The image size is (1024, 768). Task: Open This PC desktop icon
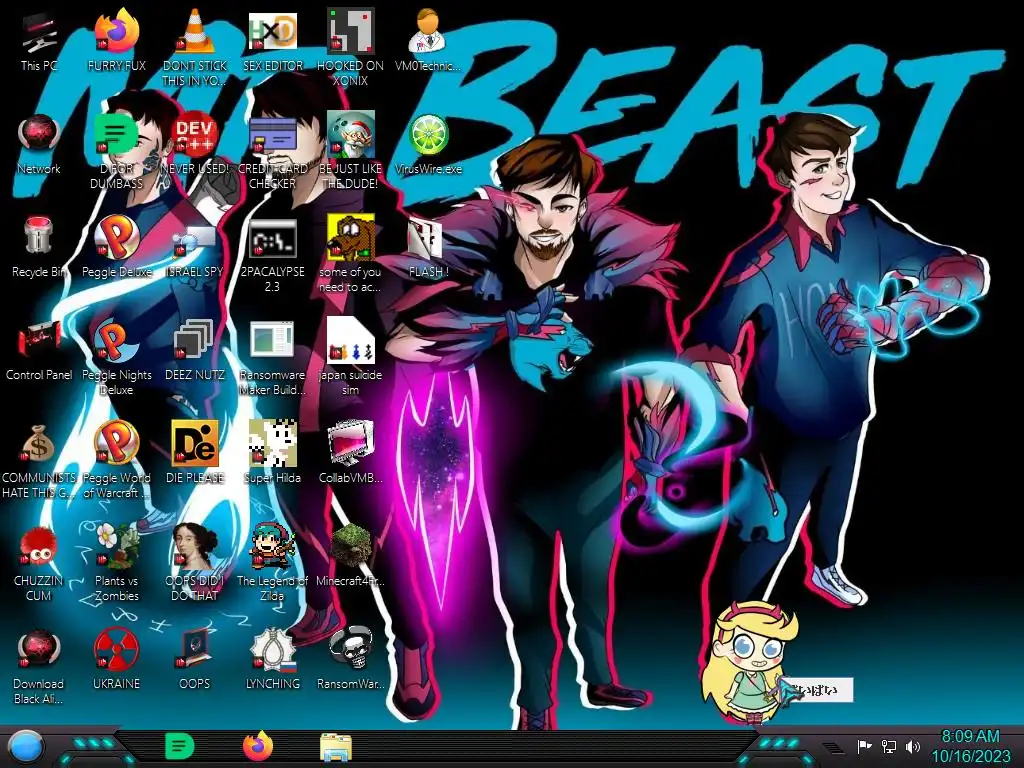tap(39, 40)
